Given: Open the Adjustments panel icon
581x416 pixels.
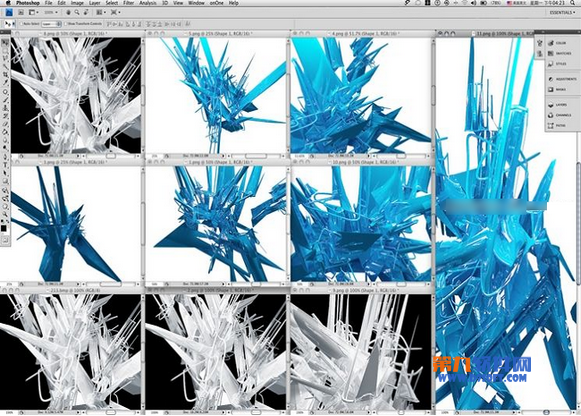Looking at the screenshot, I should (x=551, y=79).
